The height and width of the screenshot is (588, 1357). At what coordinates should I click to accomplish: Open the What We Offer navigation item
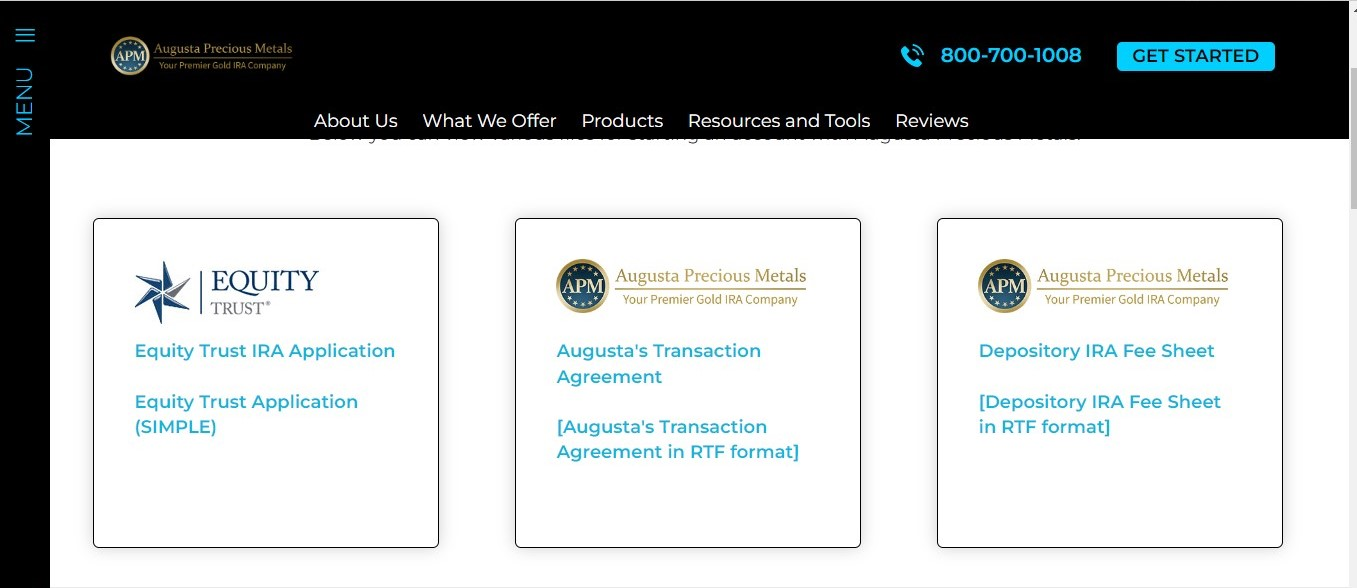(489, 120)
